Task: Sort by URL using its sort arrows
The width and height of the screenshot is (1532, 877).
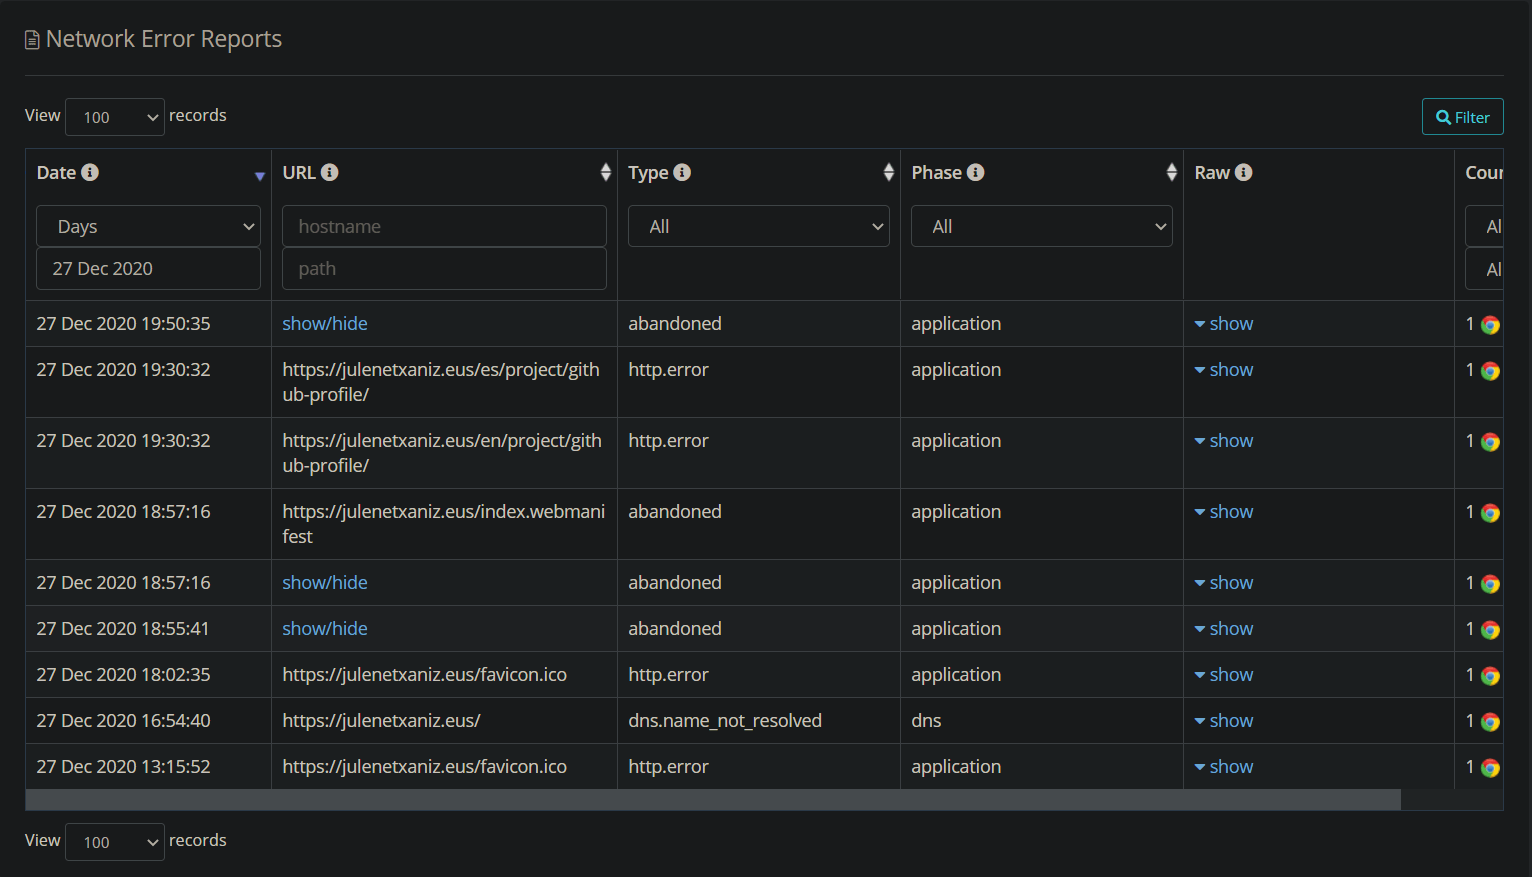Action: tap(605, 172)
